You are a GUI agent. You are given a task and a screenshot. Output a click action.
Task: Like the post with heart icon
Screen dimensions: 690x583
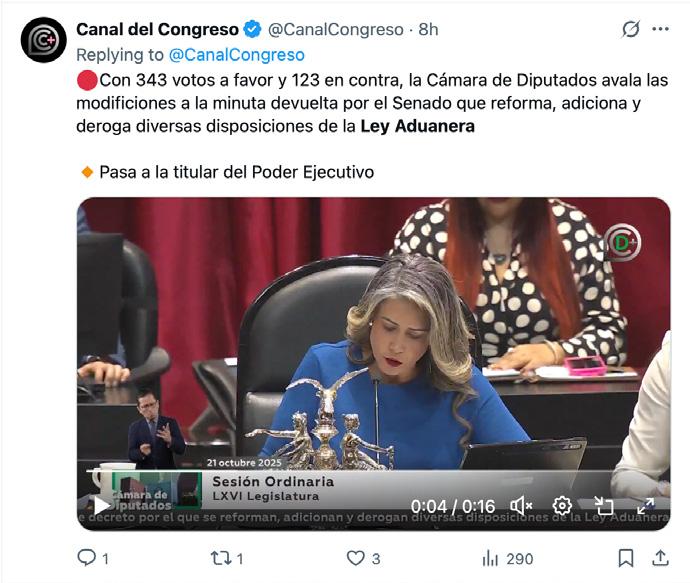pyautogui.click(x=356, y=558)
